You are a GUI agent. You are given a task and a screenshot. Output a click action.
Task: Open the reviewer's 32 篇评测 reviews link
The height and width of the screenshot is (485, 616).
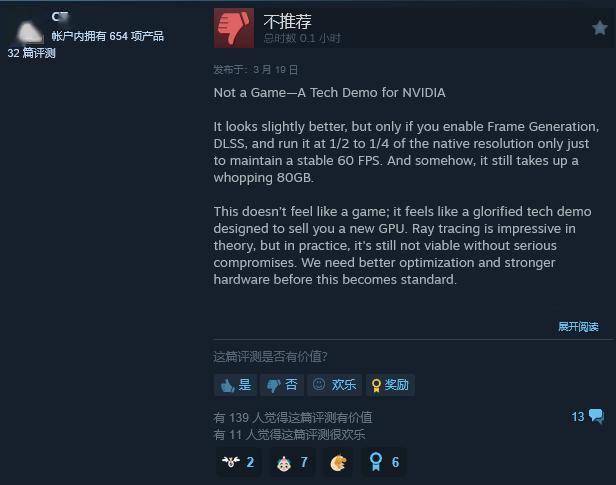coord(31,53)
